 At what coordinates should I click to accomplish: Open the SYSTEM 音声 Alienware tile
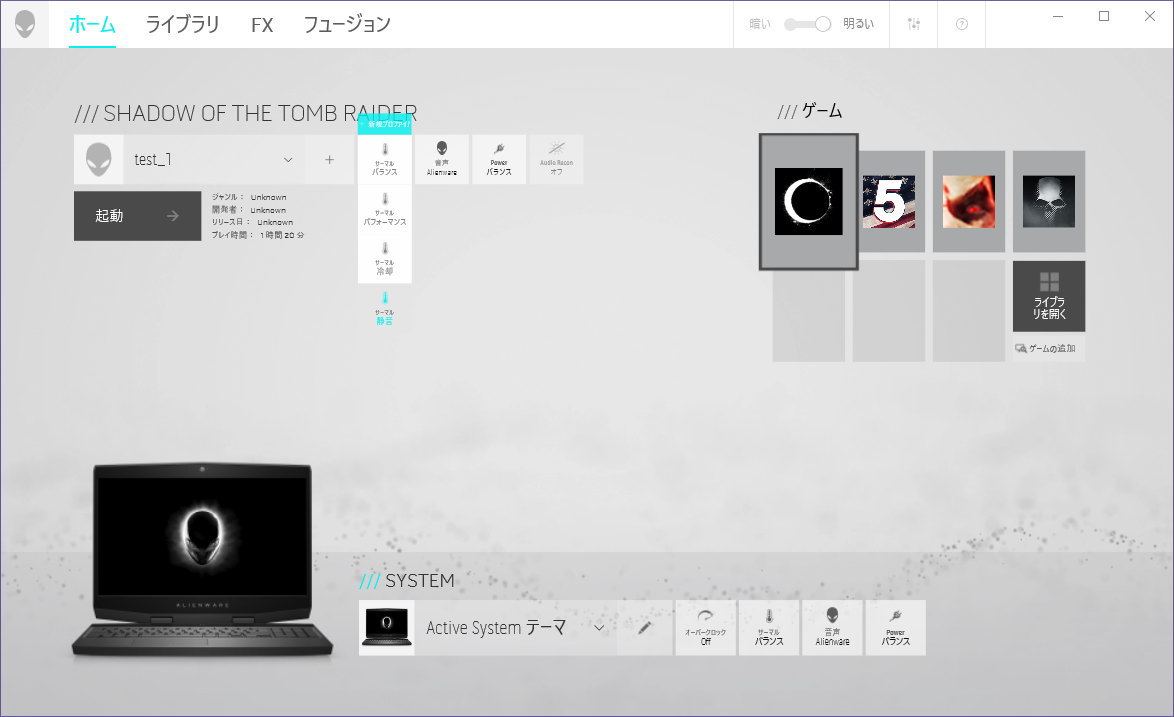pos(833,627)
